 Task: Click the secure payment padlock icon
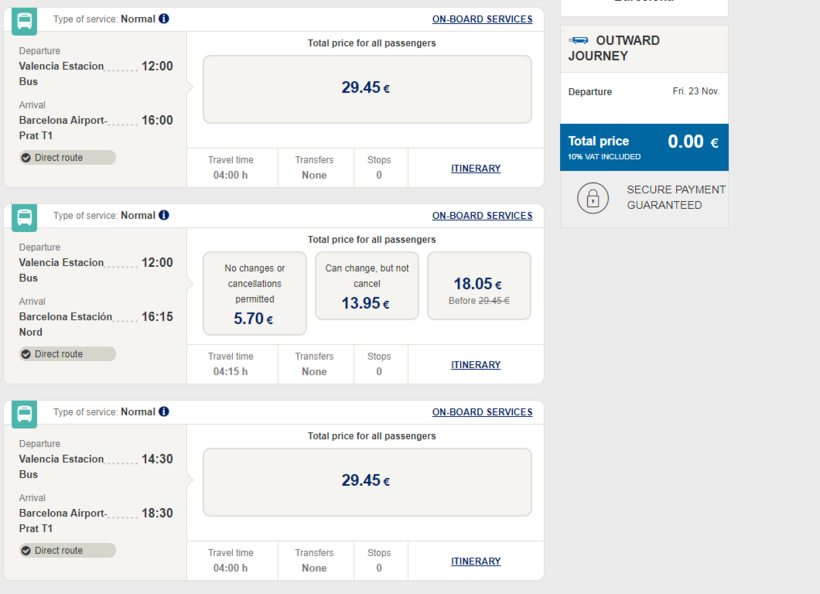click(x=593, y=198)
